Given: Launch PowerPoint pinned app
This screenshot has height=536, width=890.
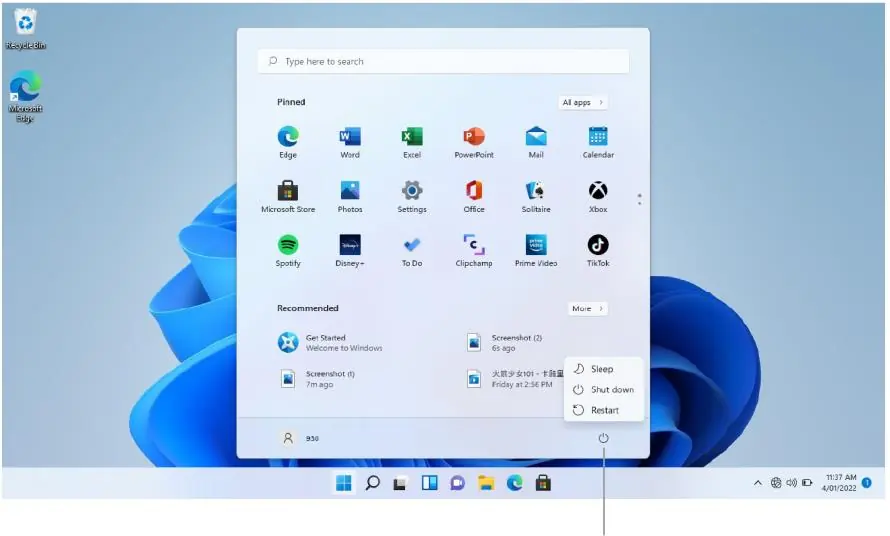Looking at the screenshot, I should click(x=474, y=142).
